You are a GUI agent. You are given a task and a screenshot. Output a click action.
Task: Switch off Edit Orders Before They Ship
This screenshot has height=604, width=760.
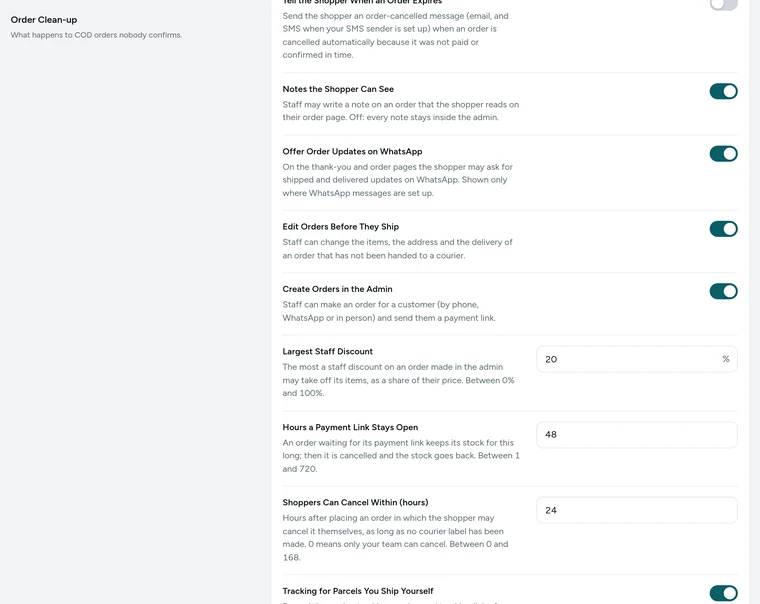click(723, 229)
